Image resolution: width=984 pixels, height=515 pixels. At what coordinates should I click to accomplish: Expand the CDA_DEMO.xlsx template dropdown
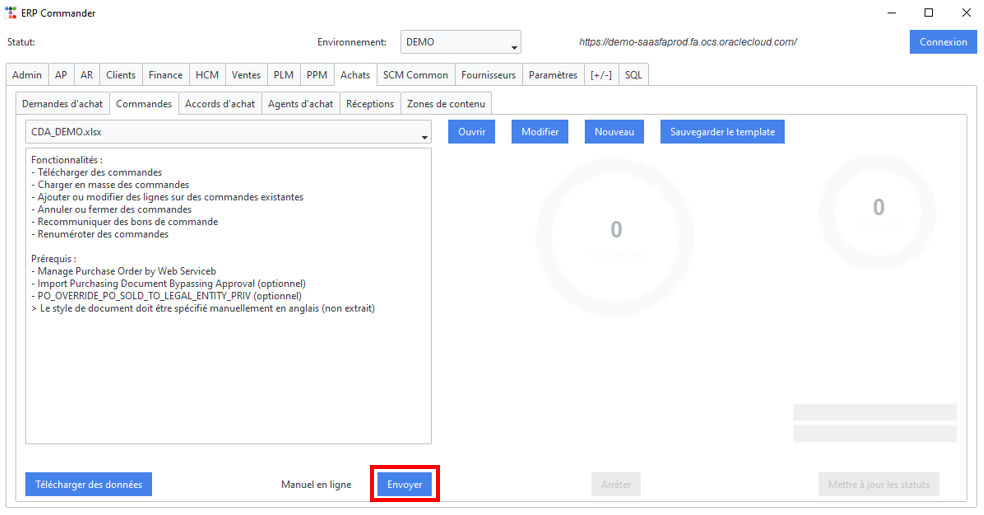228,132
